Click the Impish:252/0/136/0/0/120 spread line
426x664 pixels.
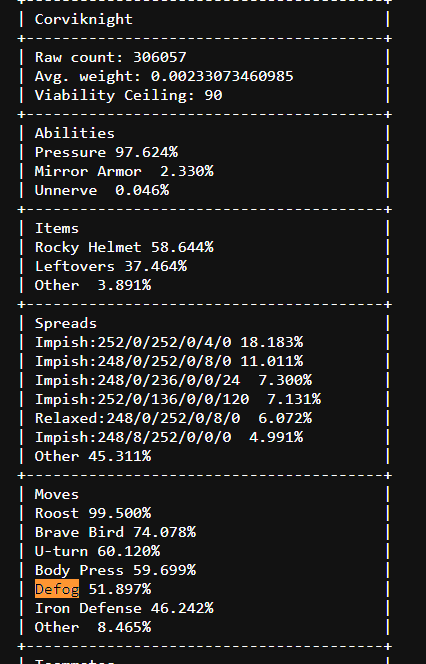coord(178,399)
